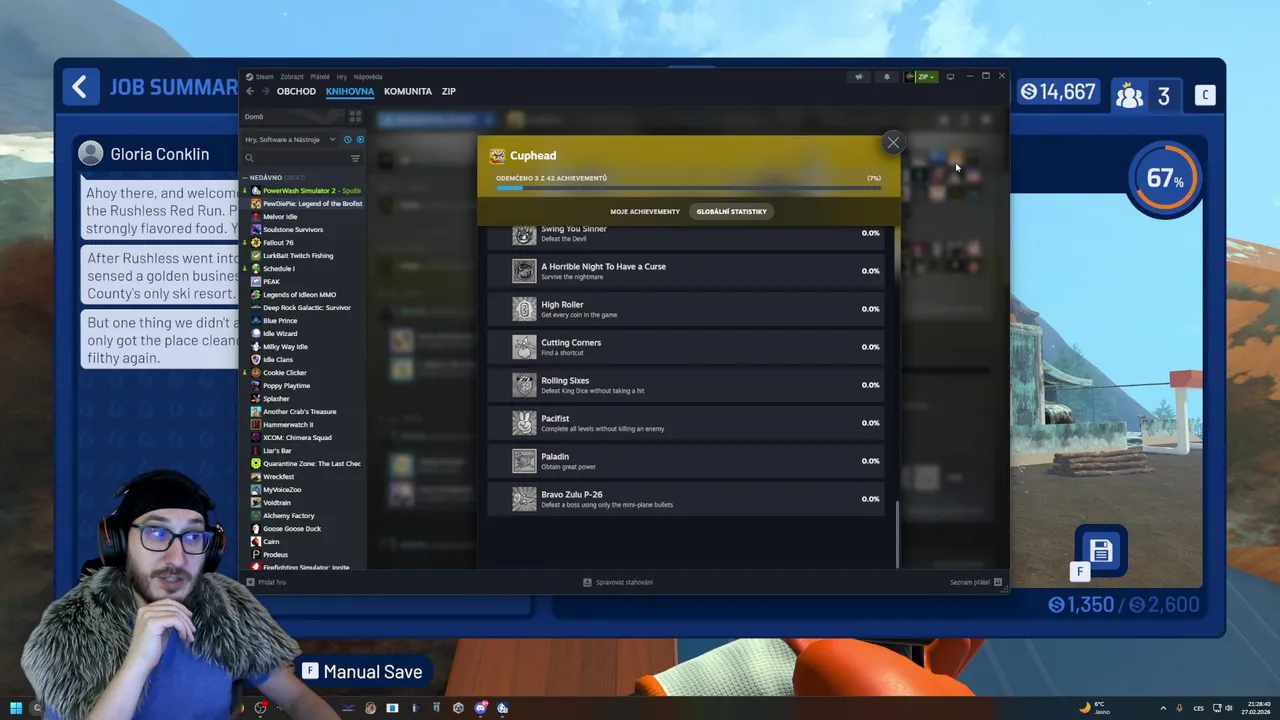Open the Nápověda menu
Viewport: 1280px width, 720px height.
pyautogui.click(x=368, y=77)
